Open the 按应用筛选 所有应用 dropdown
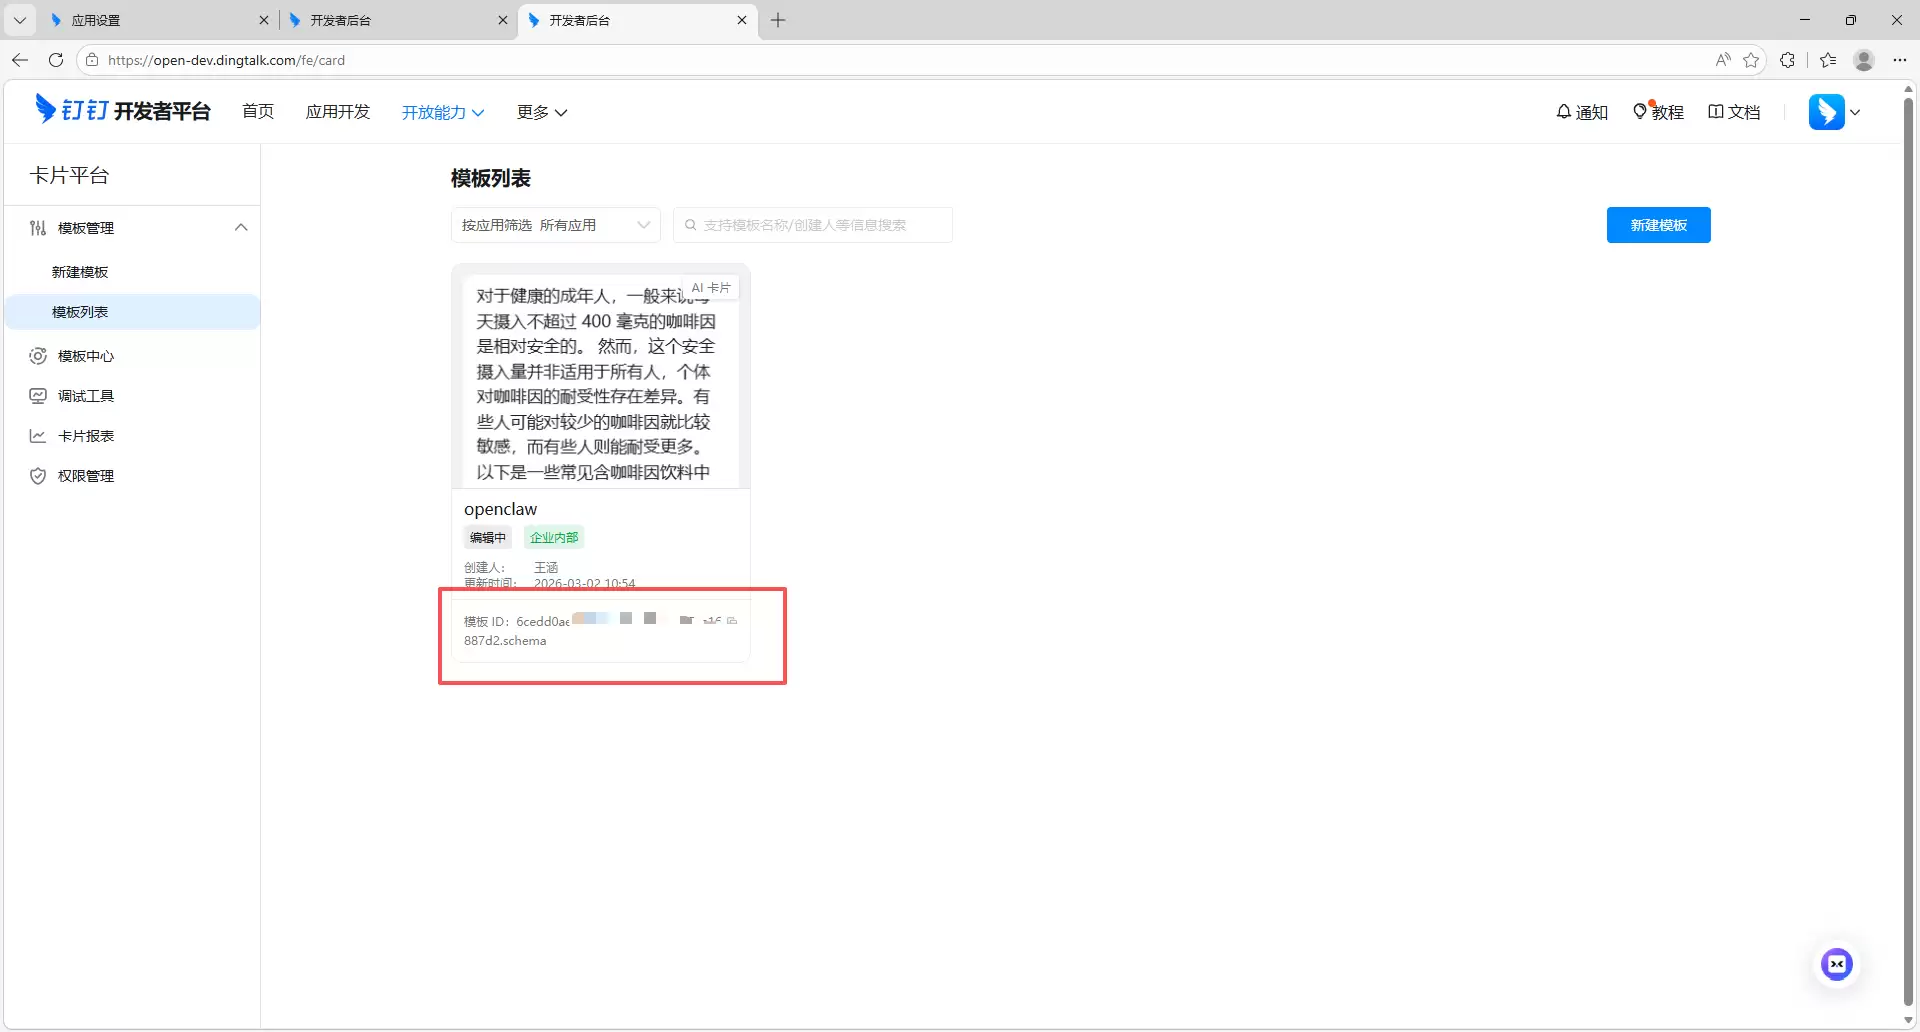Screen dimensions: 1920x1032 pyautogui.click(x=555, y=225)
